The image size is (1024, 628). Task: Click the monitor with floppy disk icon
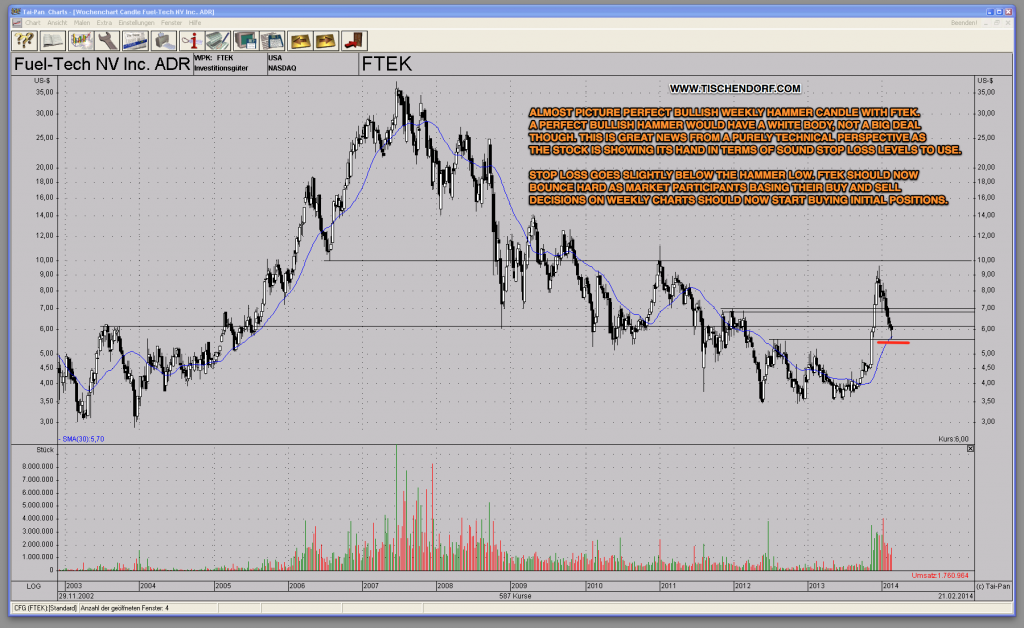(247, 40)
